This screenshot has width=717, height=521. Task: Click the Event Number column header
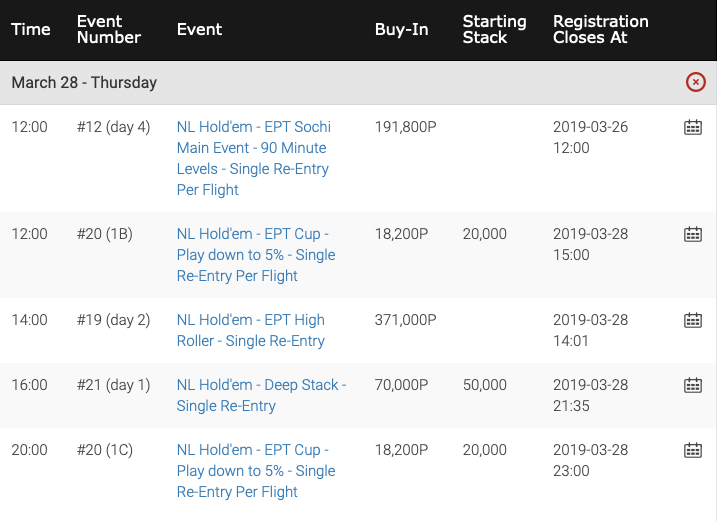109,29
